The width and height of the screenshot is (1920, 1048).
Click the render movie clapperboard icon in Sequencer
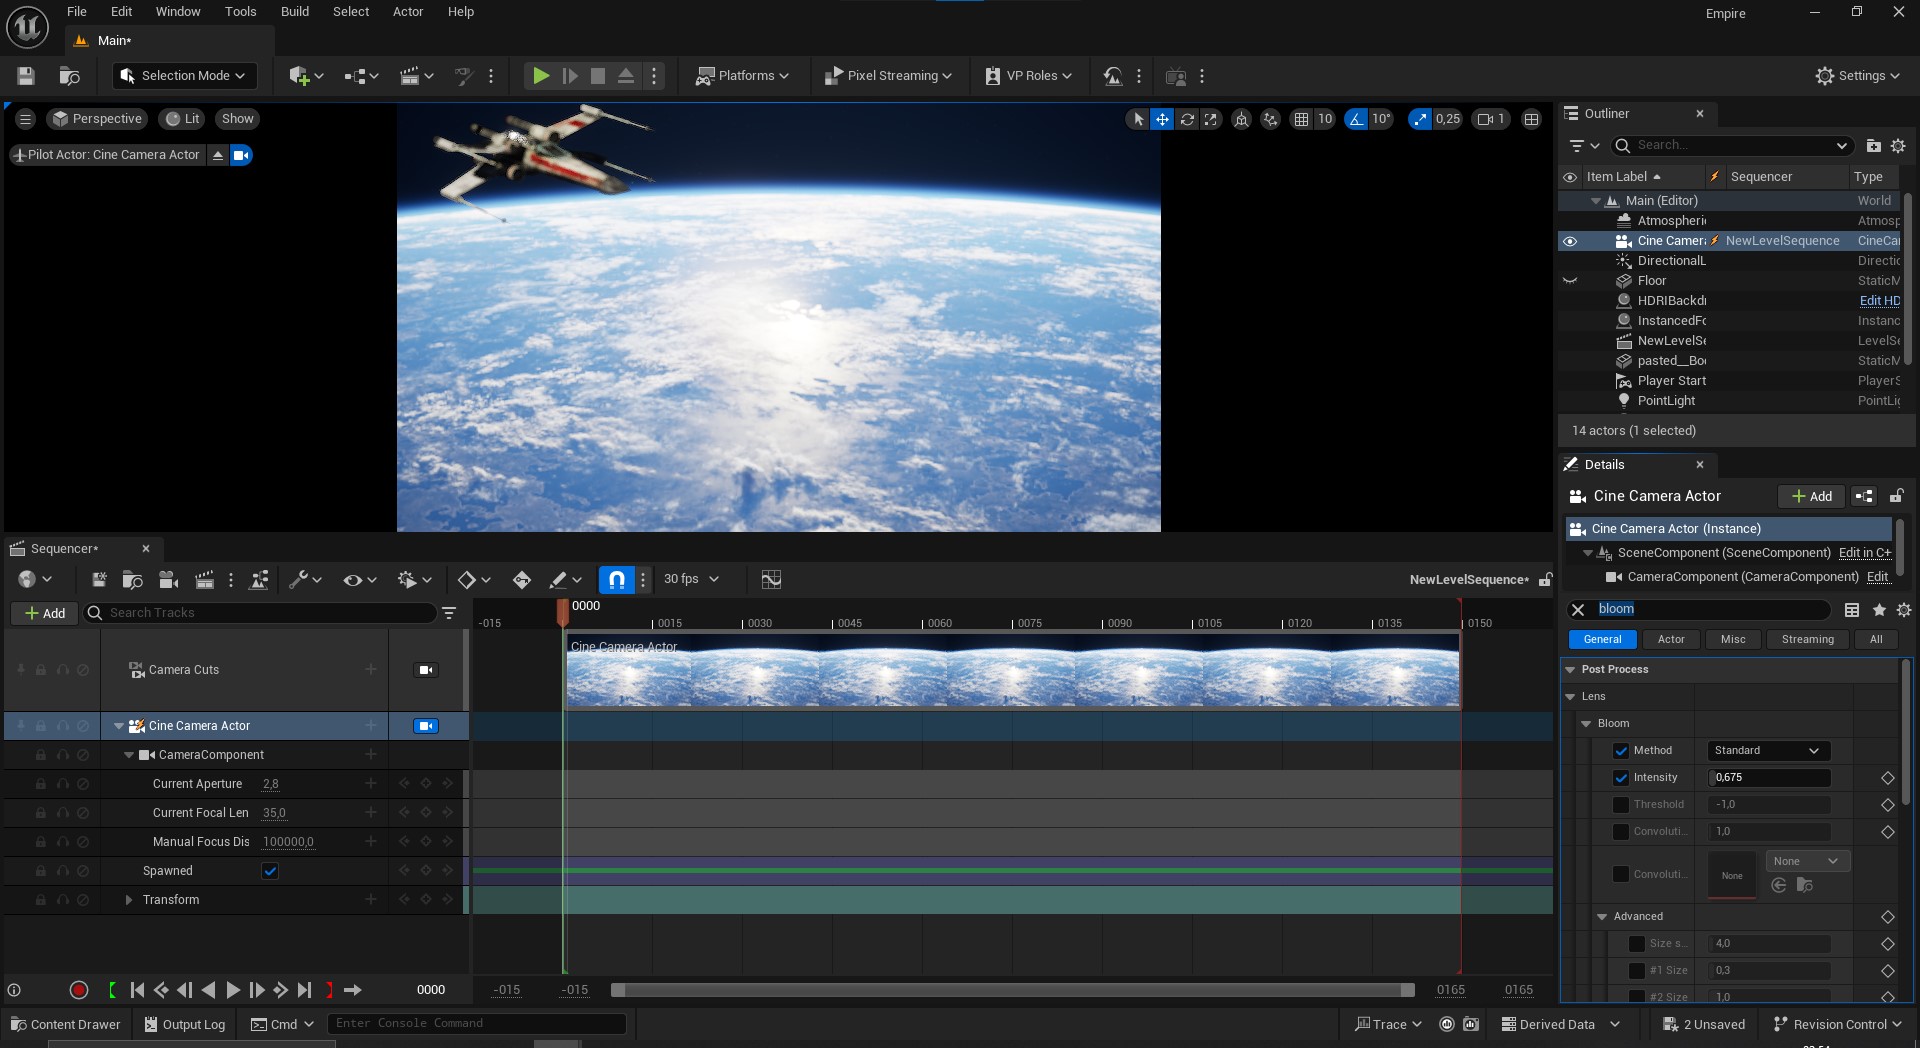pyautogui.click(x=204, y=580)
